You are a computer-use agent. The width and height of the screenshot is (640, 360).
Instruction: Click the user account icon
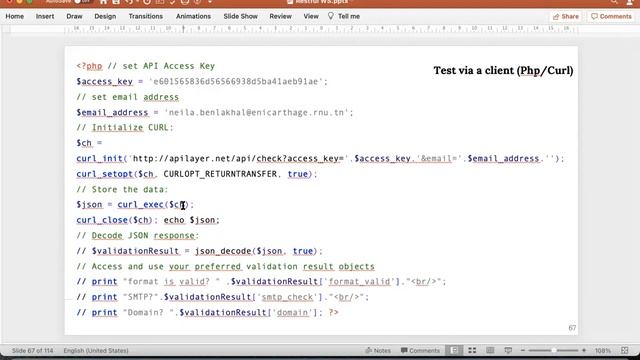tap(630, 2)
